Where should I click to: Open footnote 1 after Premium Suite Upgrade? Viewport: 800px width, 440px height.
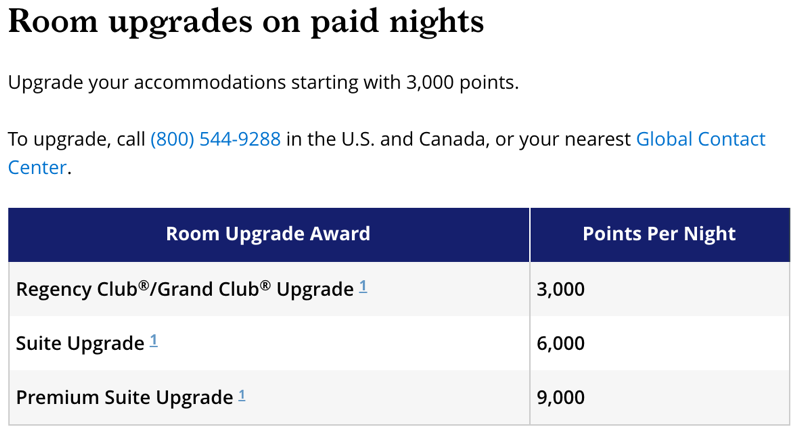pyautogui.click(x=242, y=395)
